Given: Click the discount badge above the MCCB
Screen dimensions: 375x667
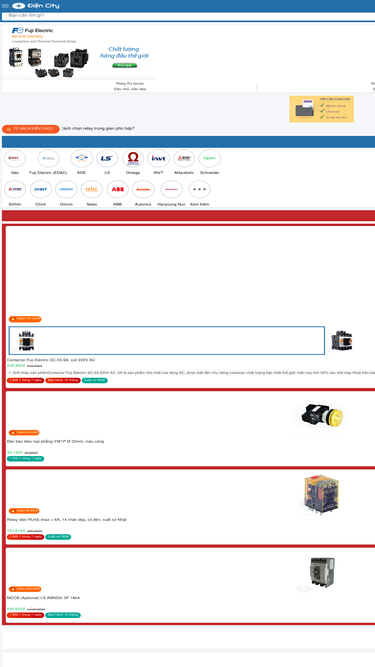Looking at the screenshot, I should pyautogui.click(x=25, y=589).
